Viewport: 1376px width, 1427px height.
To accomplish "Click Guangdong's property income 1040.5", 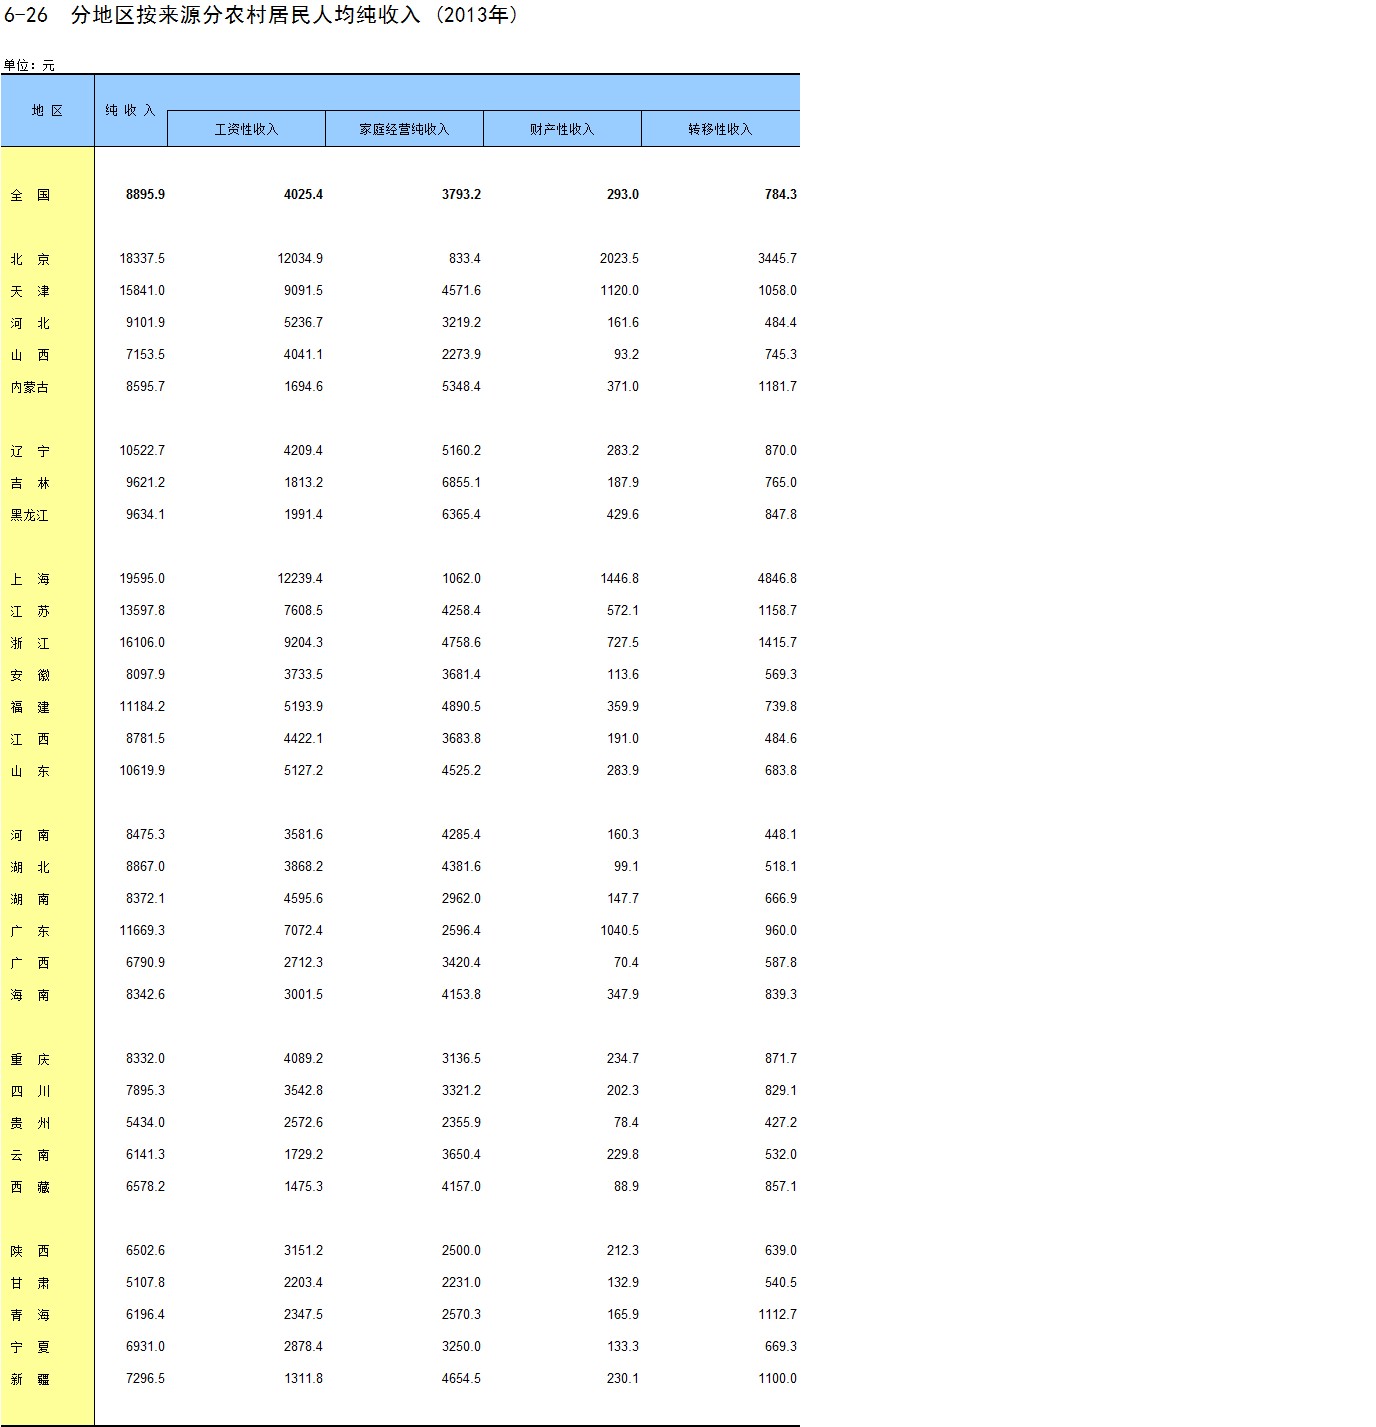I will tap(619, 931).
